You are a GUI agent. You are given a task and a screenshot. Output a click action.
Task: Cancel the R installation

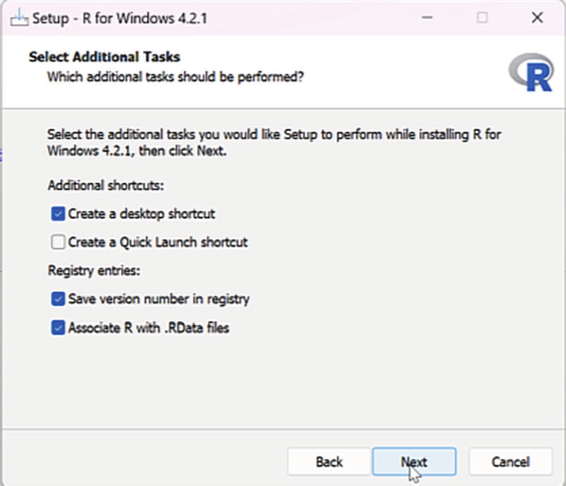pos(510,461)
